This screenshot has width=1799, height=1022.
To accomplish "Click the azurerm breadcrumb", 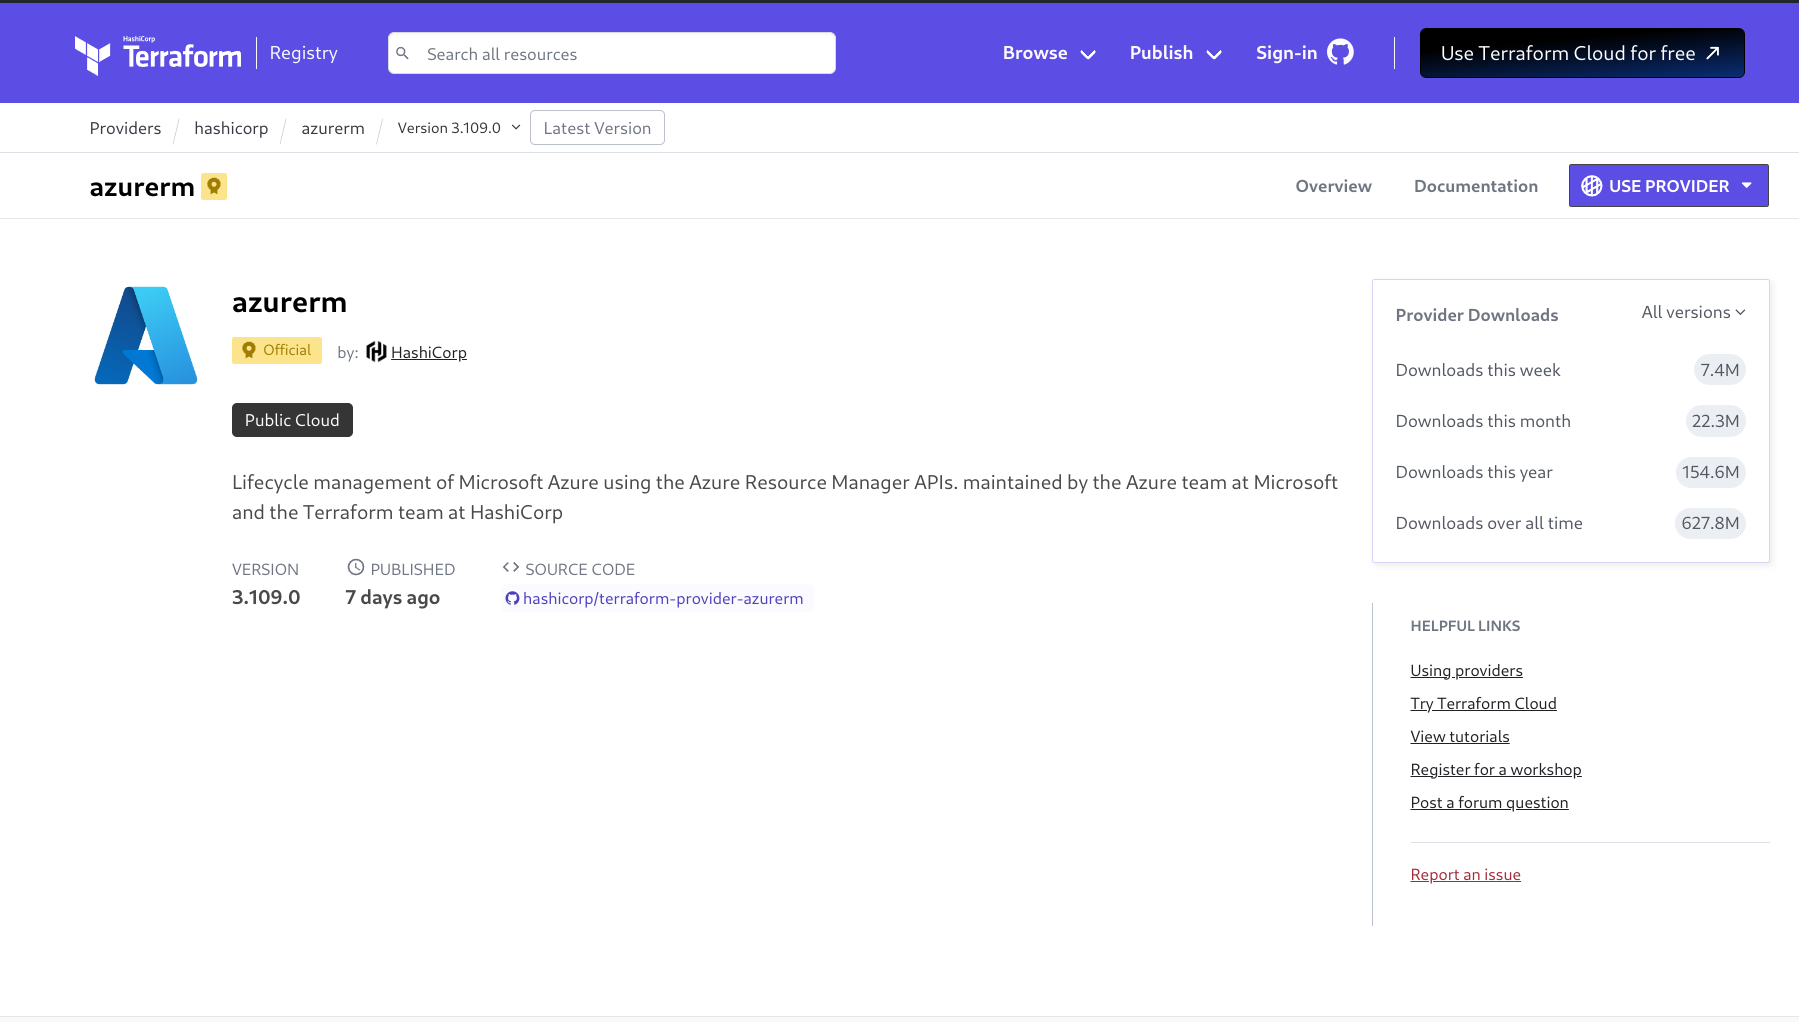I will [x=333, y=128].
